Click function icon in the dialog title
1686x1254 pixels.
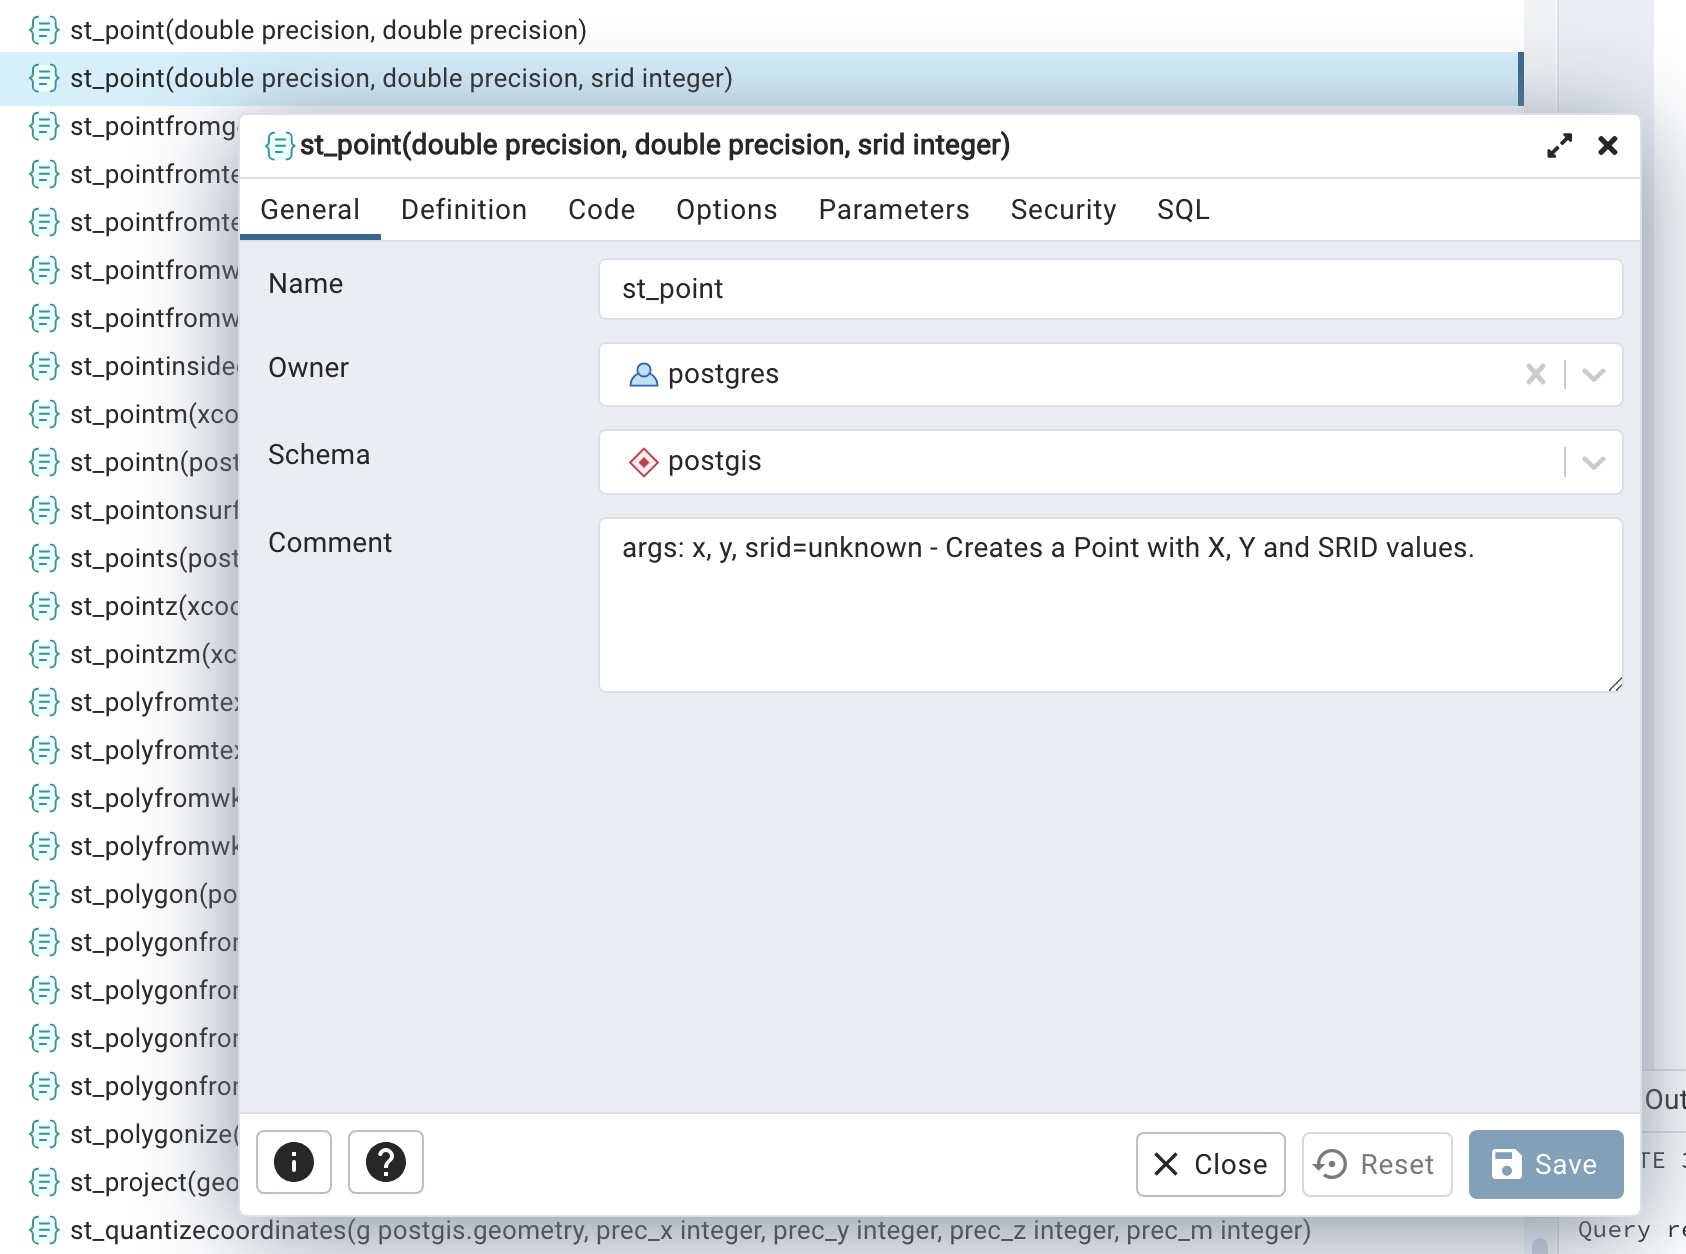[279, 146]
